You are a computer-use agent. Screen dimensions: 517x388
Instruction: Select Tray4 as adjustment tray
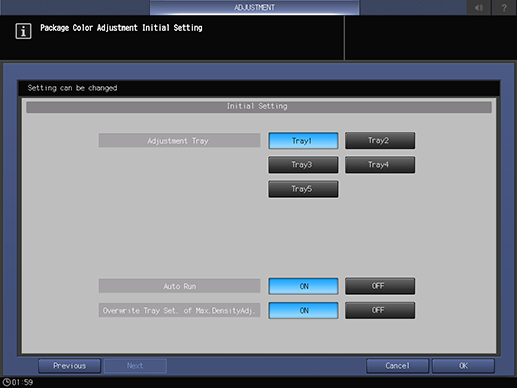click(x=380, y=165)
